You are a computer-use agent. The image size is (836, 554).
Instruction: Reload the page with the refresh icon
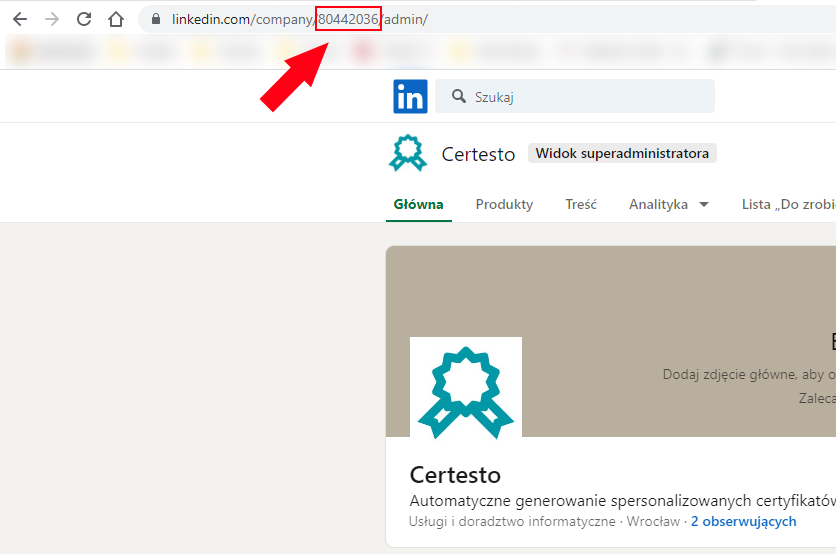click(x=84, y=19)
